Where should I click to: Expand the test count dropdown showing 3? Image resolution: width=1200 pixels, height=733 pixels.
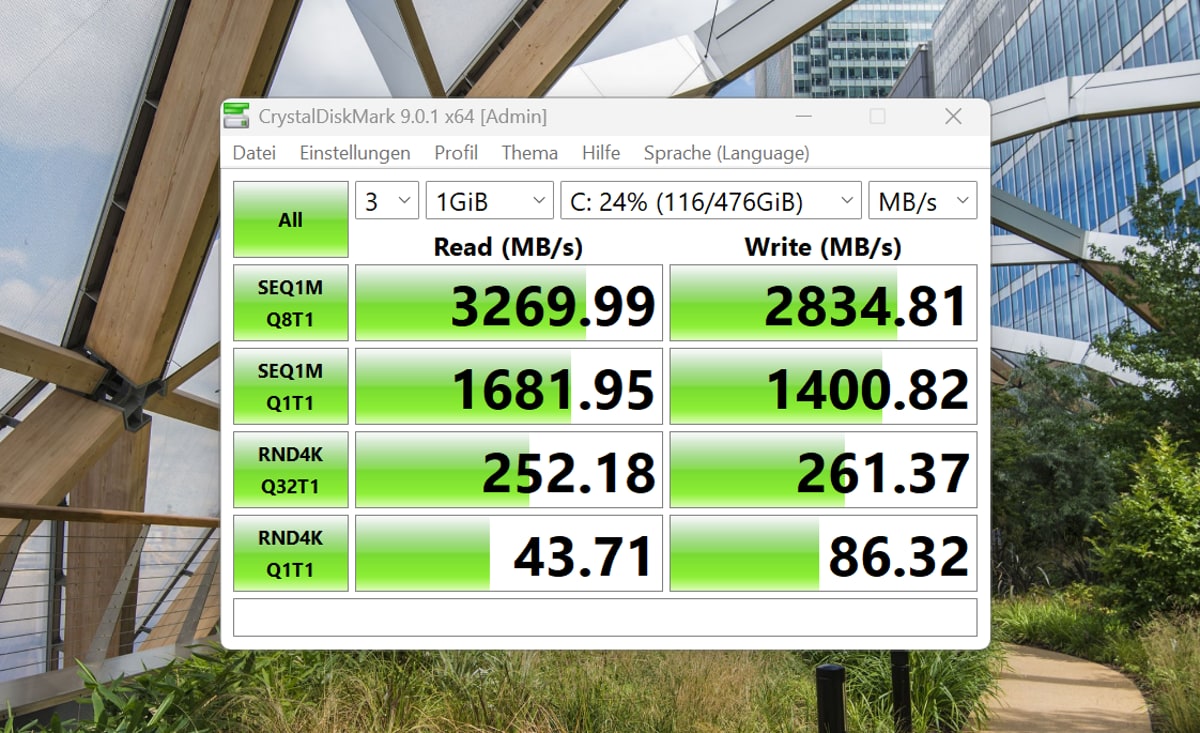[387, 201]
